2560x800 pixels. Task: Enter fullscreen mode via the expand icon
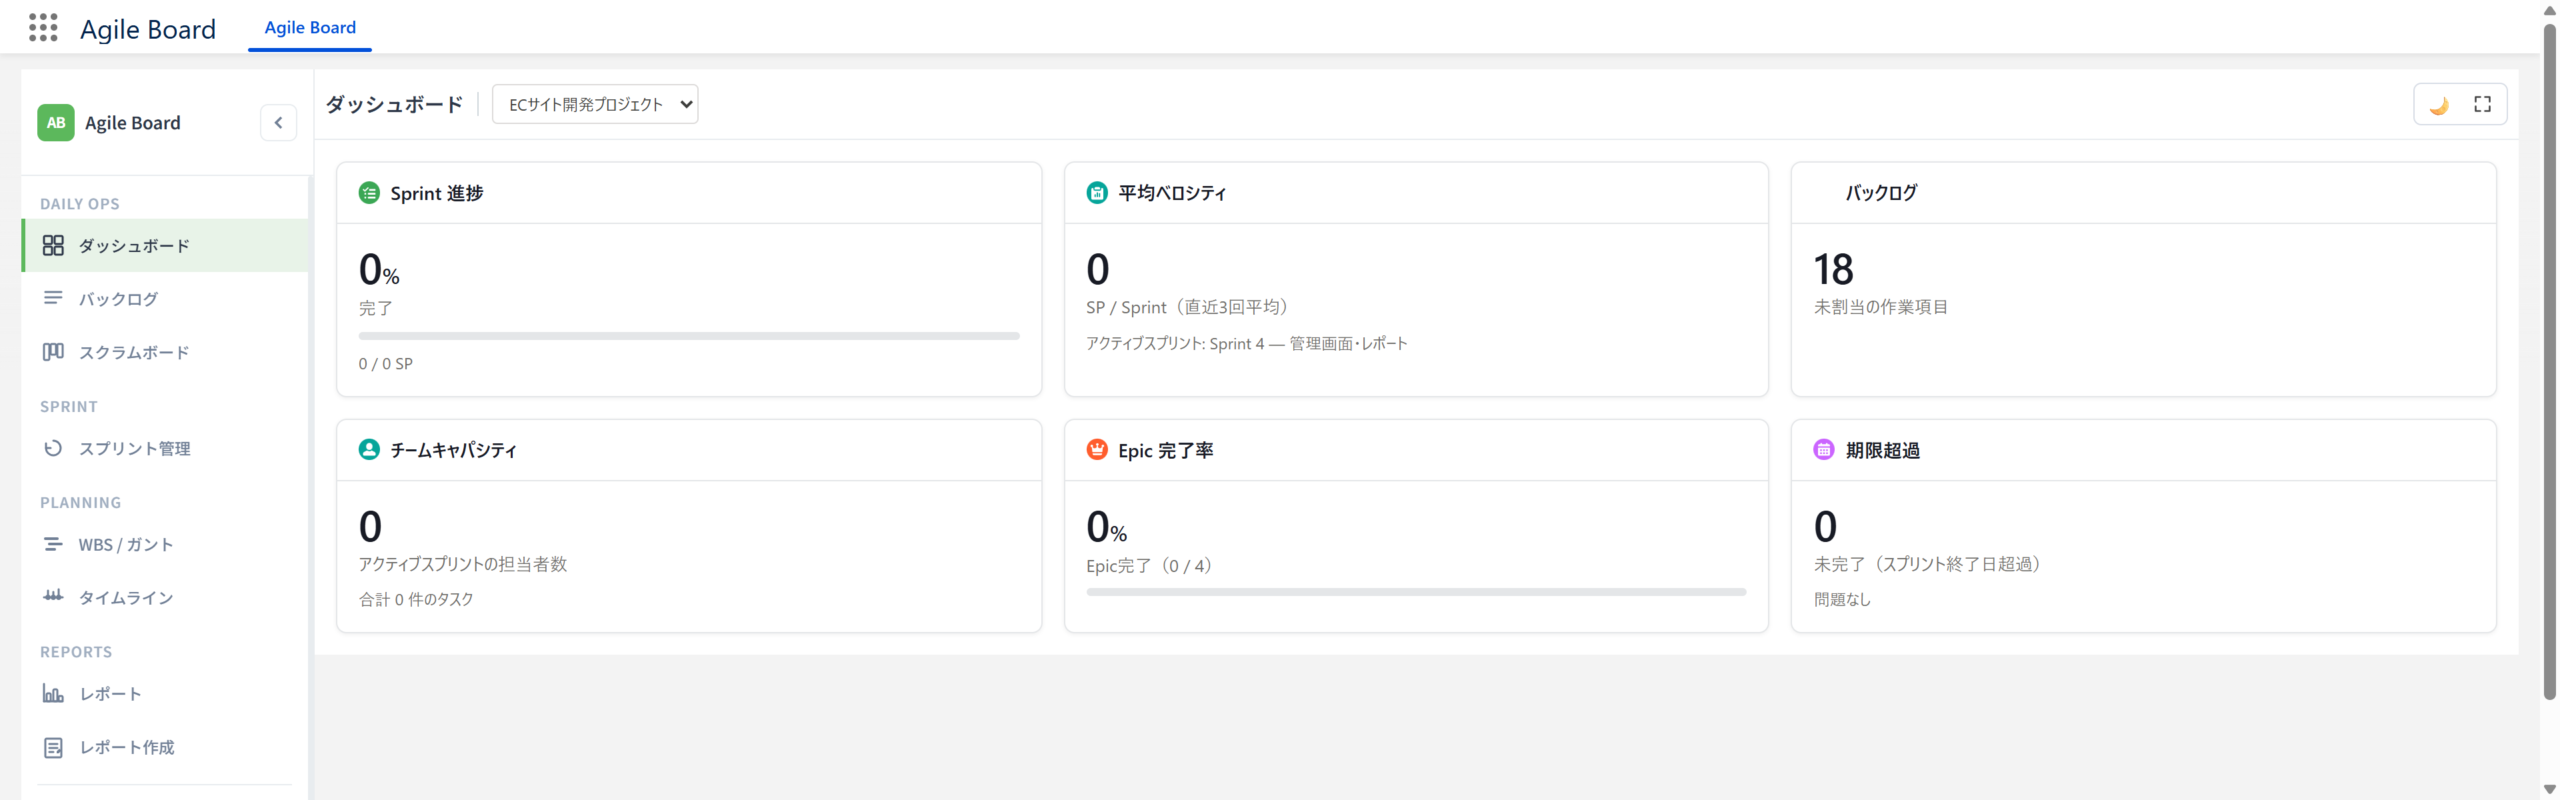tap(2482, 104)
